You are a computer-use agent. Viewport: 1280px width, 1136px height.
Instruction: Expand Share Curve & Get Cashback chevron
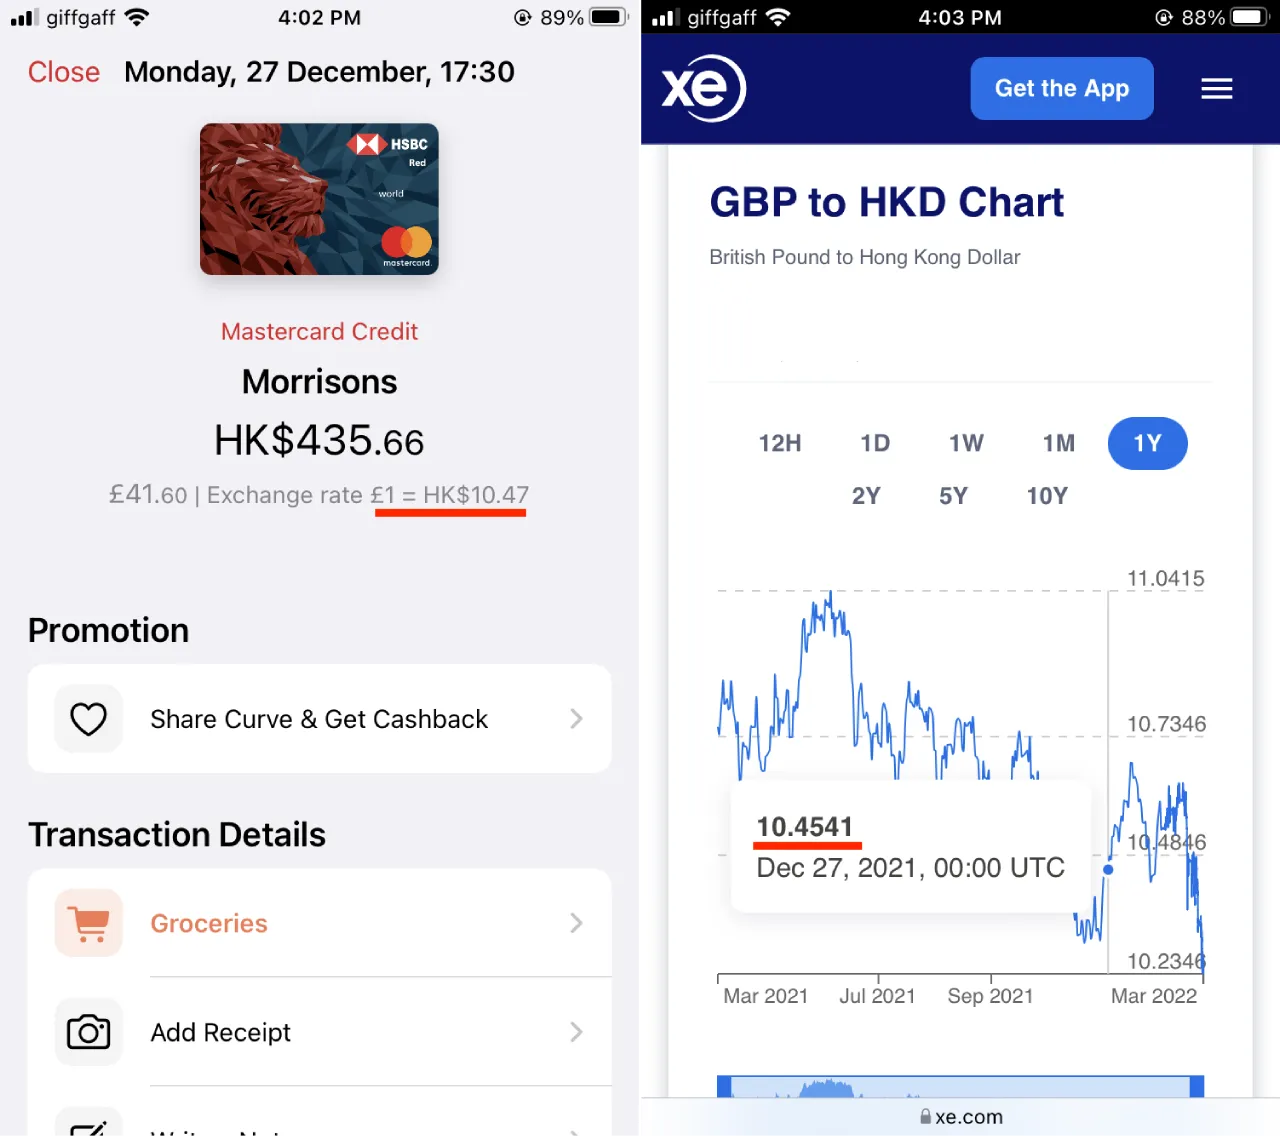(x=576, y=719)
